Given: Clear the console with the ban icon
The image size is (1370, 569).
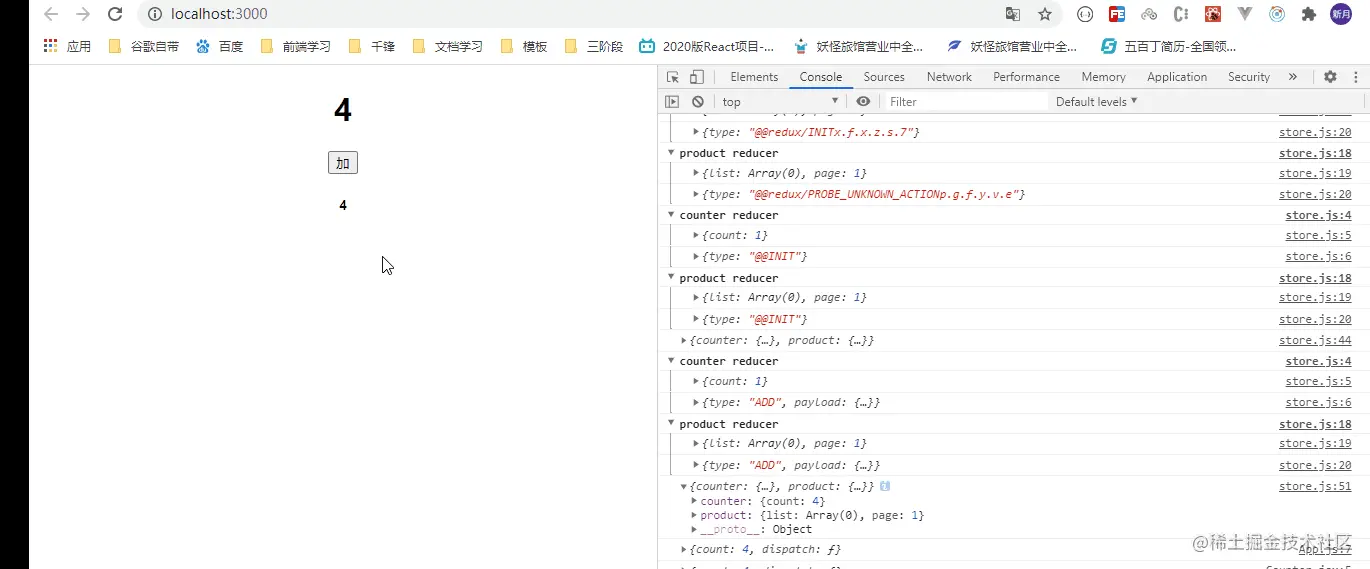Looking at the screenshot, I should pos(698,101).
